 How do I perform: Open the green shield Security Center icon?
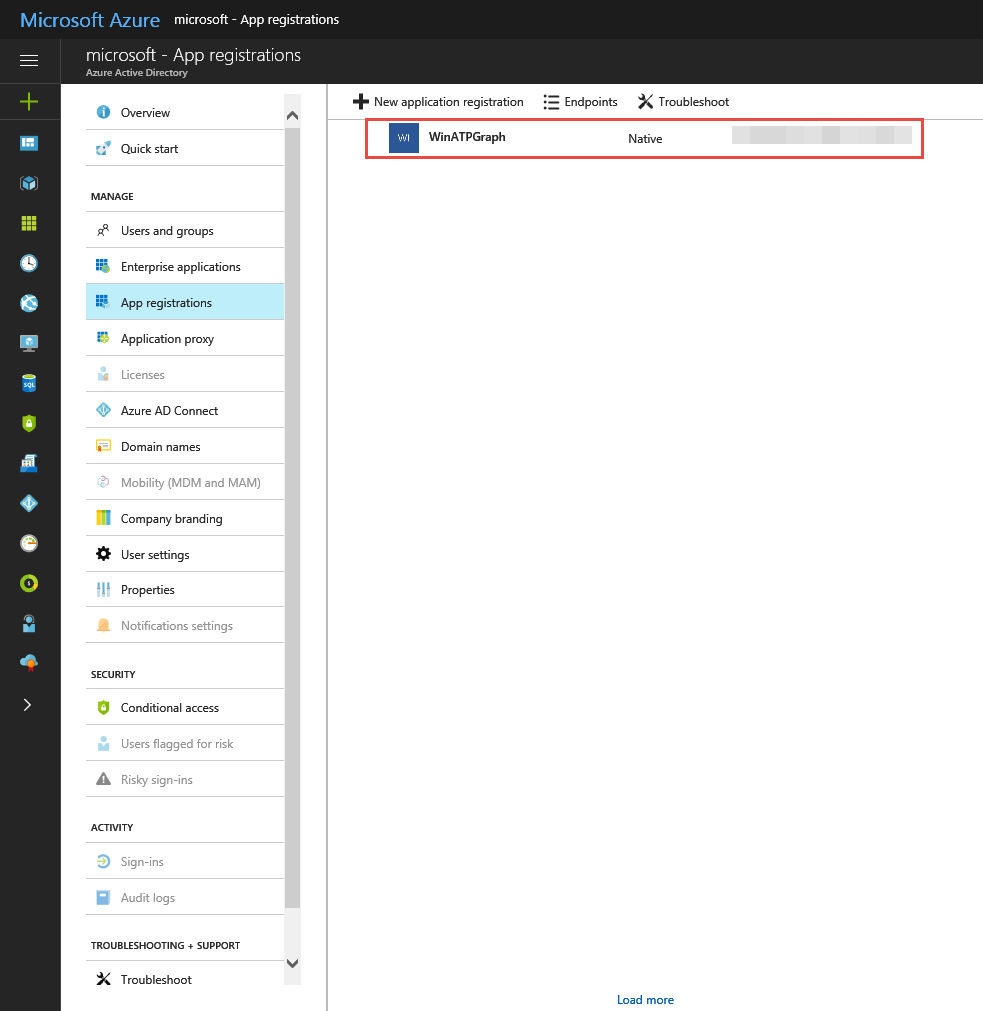pyautogui.click(x=29, y=423)
